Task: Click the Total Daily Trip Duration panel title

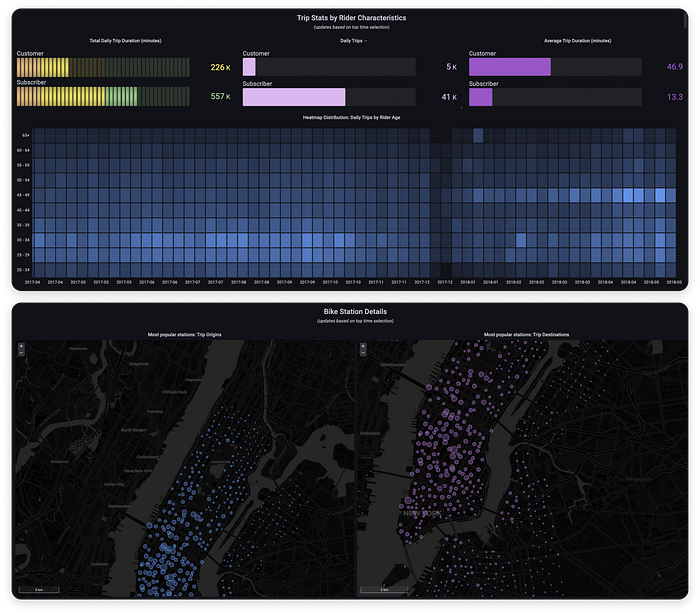Action: 125,41
